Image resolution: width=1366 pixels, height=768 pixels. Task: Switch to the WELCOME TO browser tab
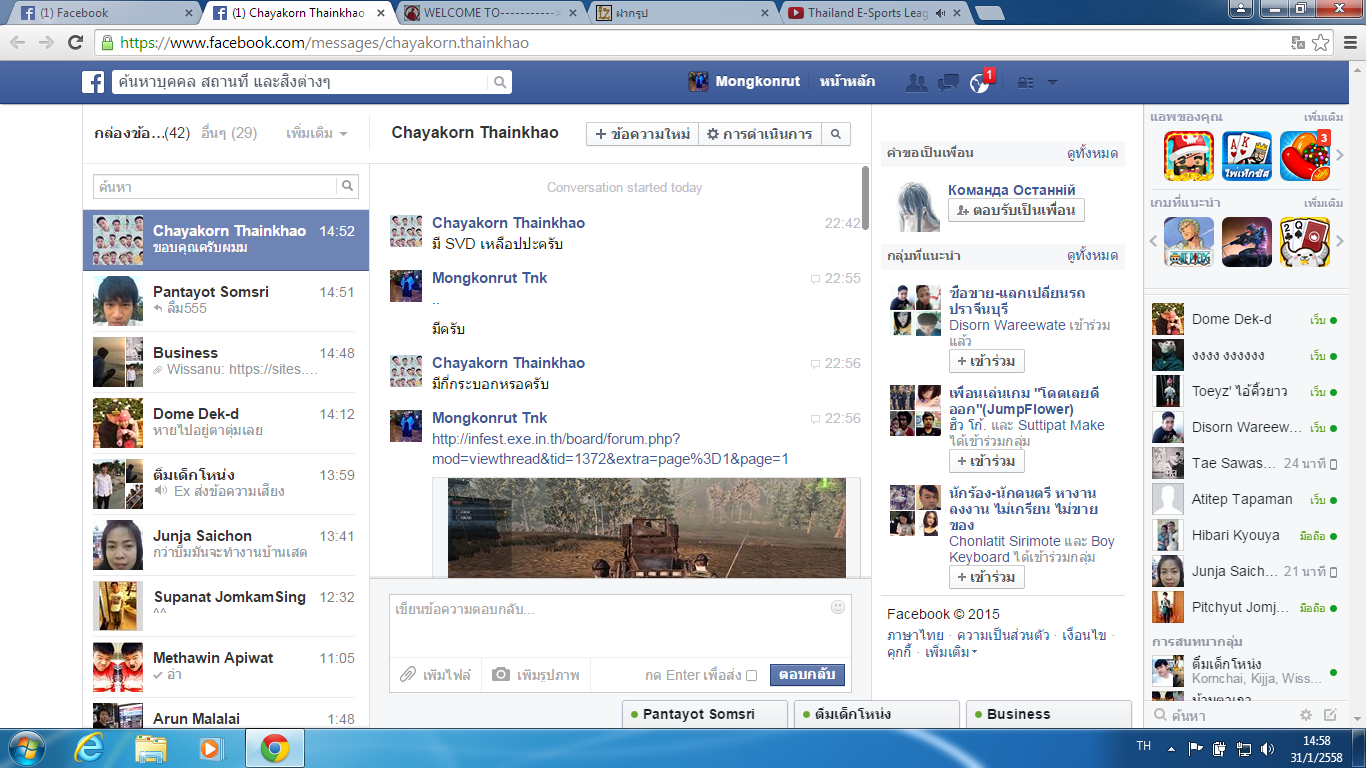tap(490, 13)
